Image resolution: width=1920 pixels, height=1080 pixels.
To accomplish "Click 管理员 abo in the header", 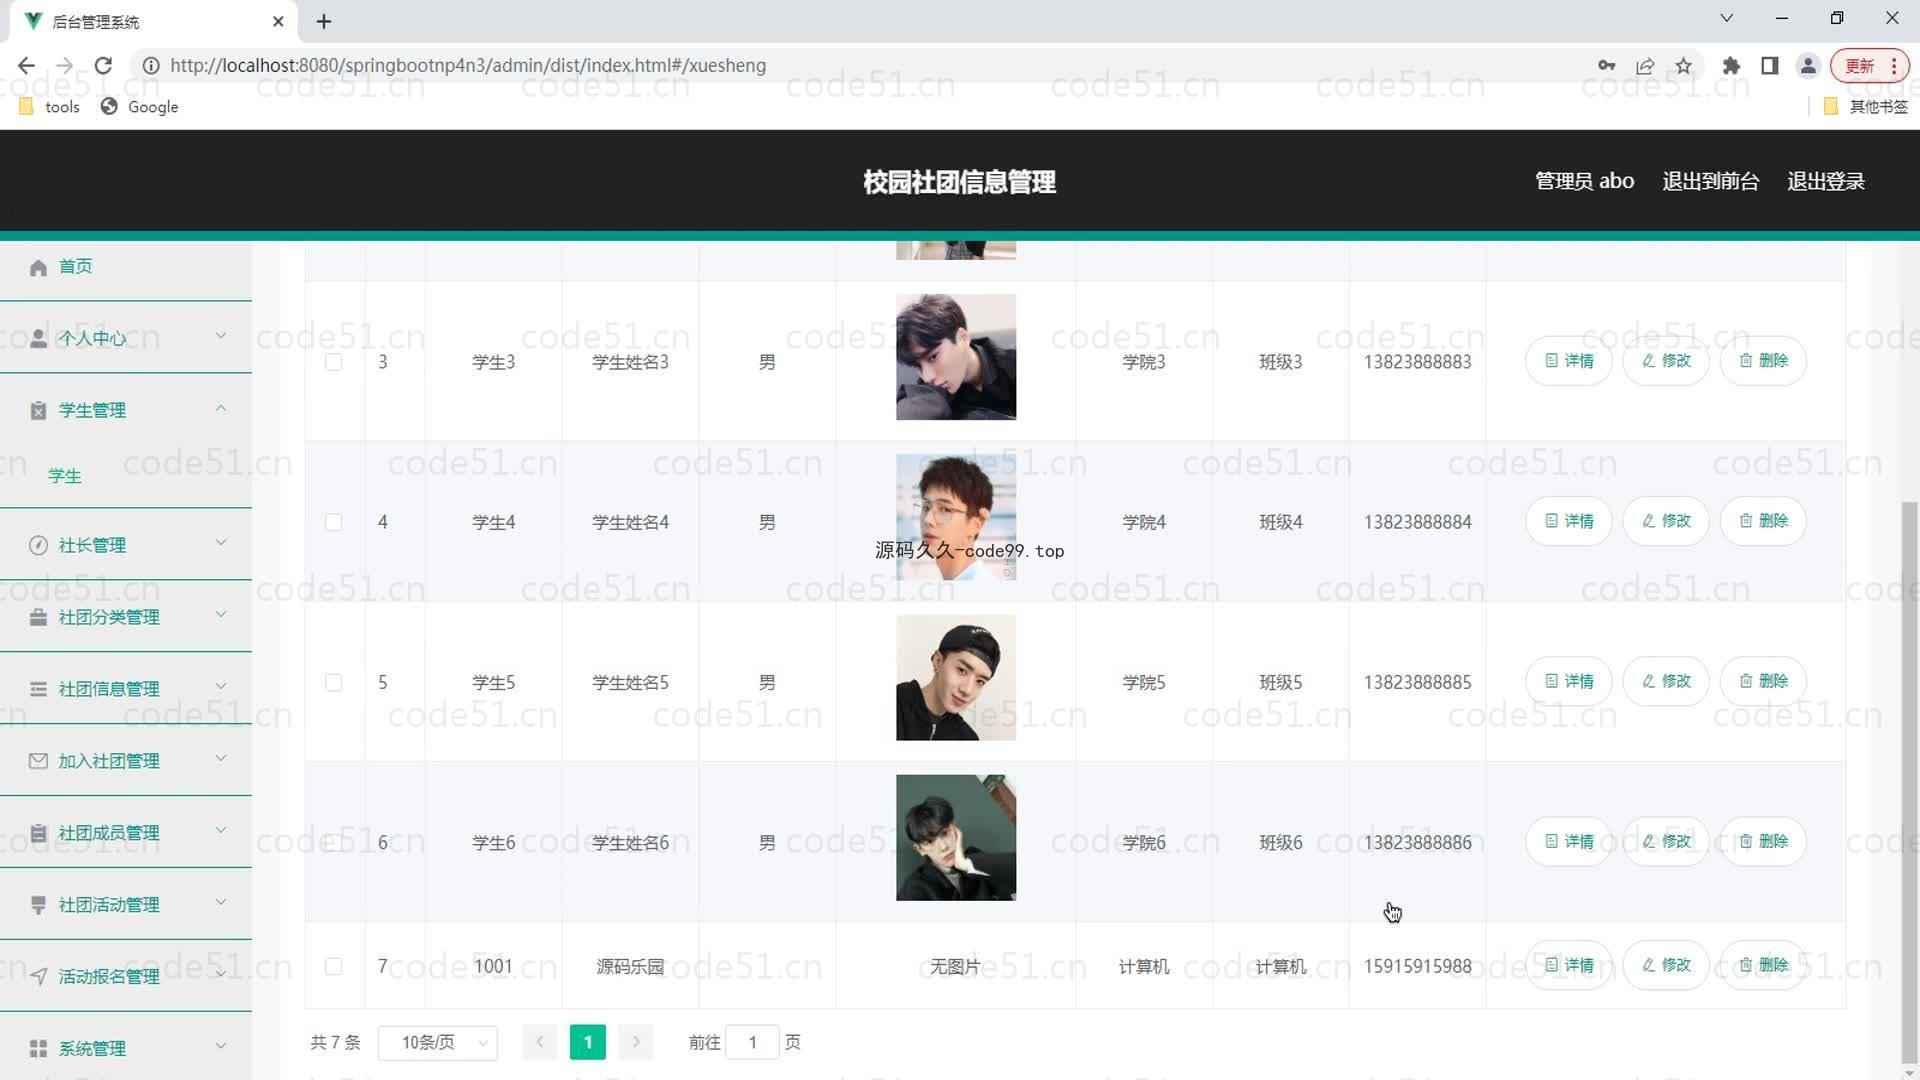I will tap(1584, 182).
